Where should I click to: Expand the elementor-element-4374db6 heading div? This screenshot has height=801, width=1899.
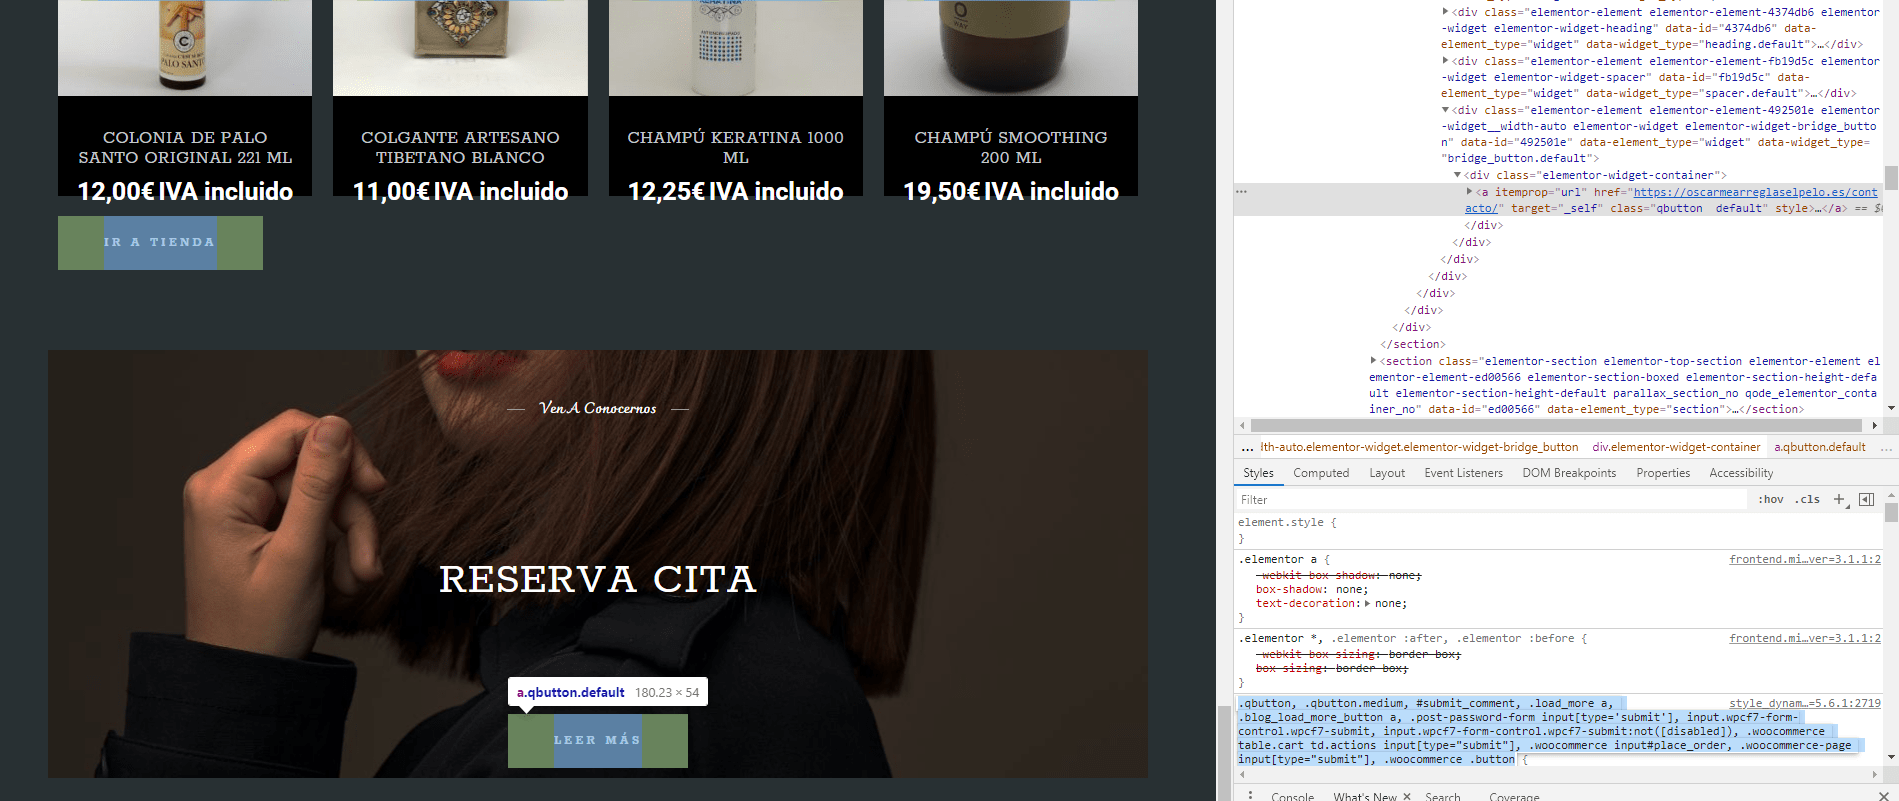(1445, 11)
